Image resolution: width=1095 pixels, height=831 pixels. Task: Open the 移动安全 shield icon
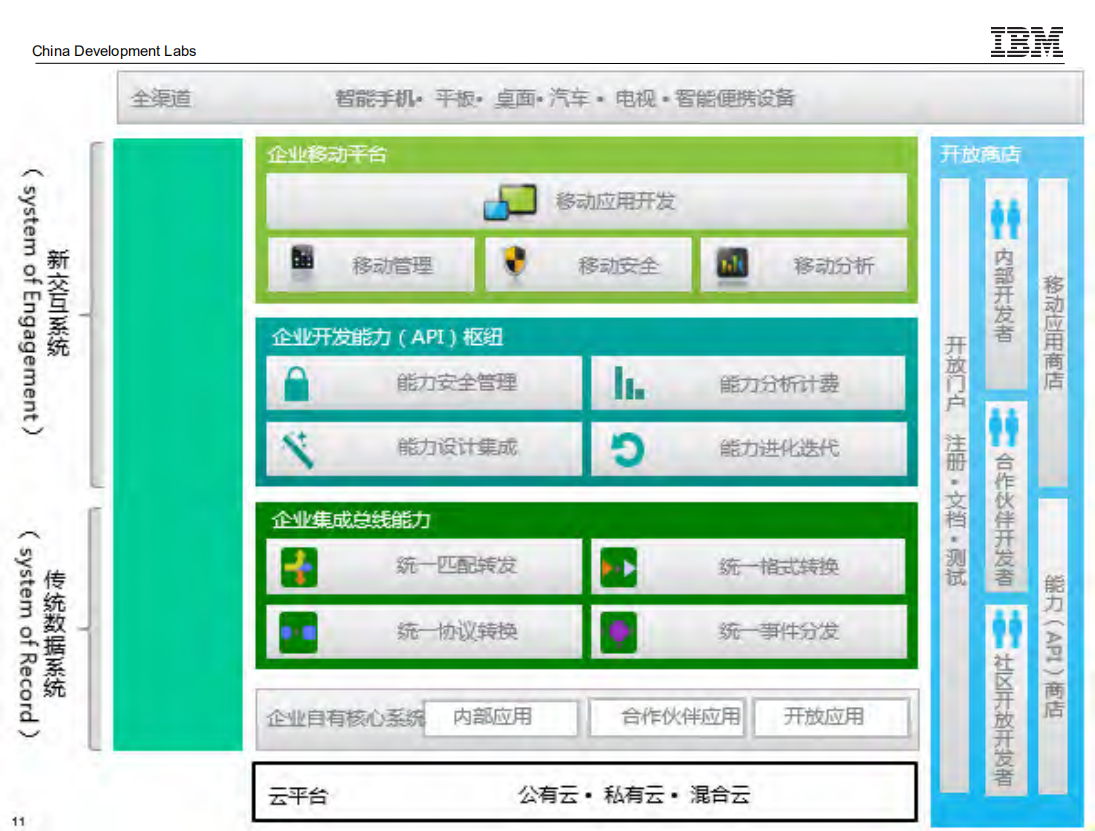click(517, 264)
